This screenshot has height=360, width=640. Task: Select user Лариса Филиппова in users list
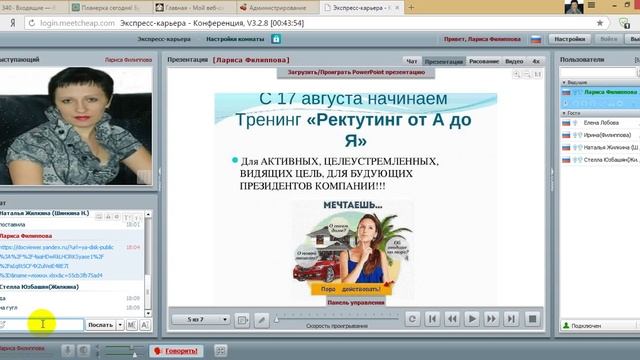(600, 92)
